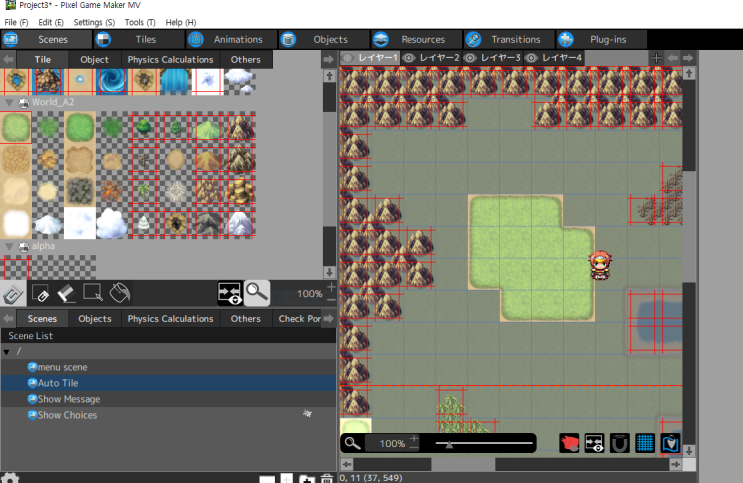743x483 pixels.
Task: Click tile palette scroll down arrow
Action: click(x=329, y=273)
